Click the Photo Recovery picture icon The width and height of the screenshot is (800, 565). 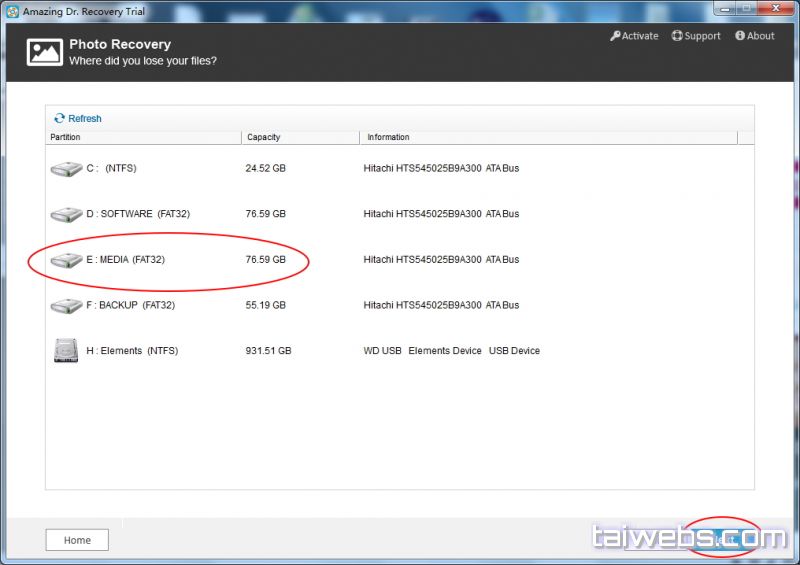(x=44, y=52)
